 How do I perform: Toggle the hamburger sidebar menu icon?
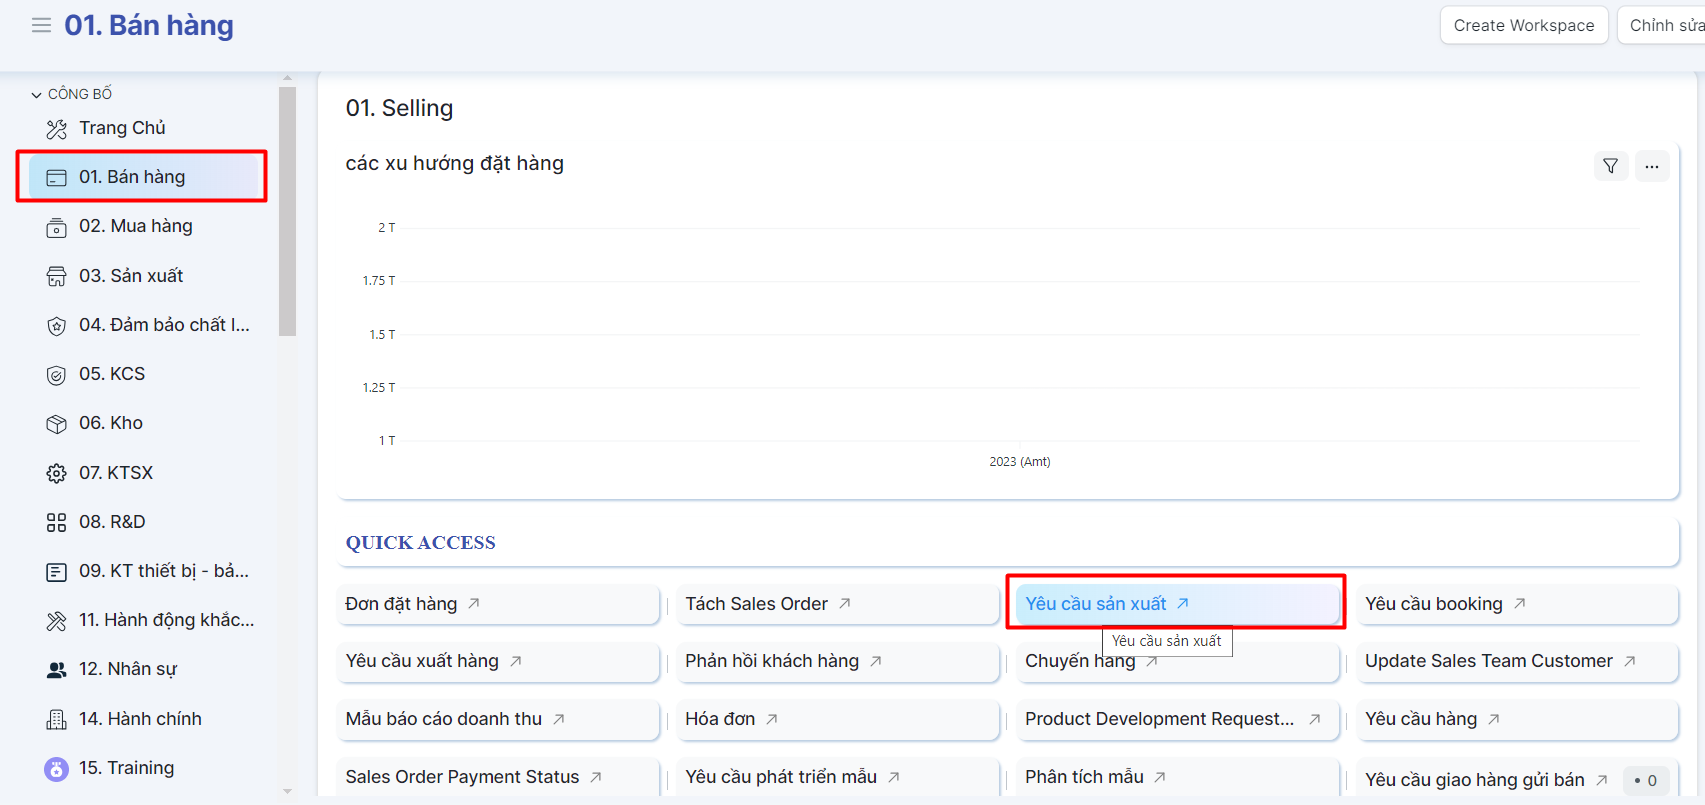click(41, 25)
